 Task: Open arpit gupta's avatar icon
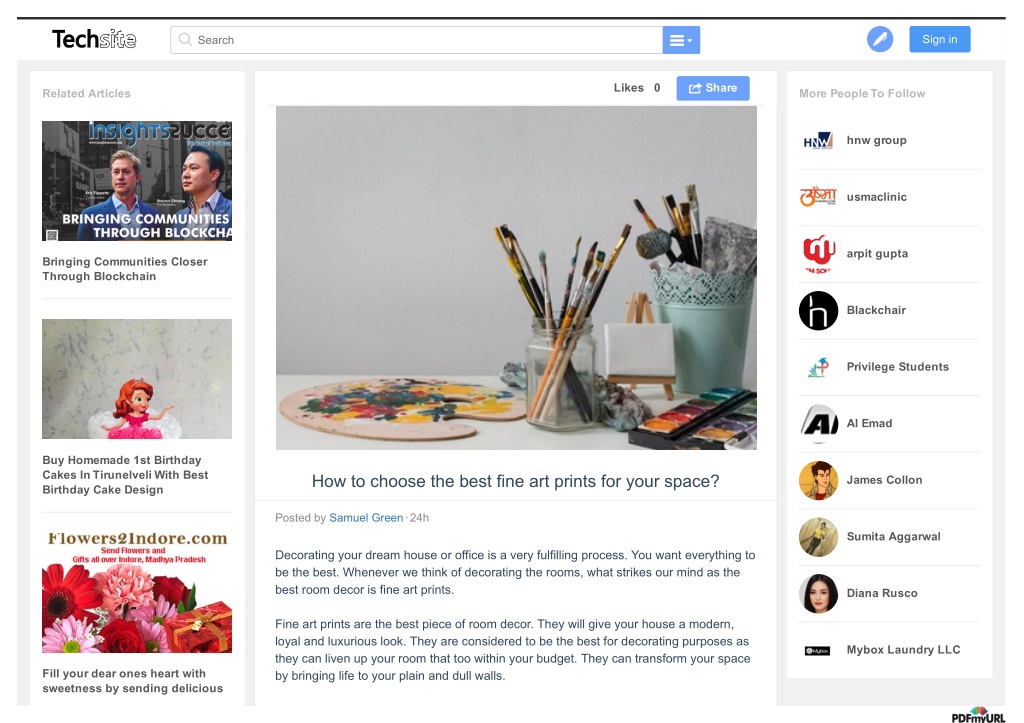coord(818,253)
